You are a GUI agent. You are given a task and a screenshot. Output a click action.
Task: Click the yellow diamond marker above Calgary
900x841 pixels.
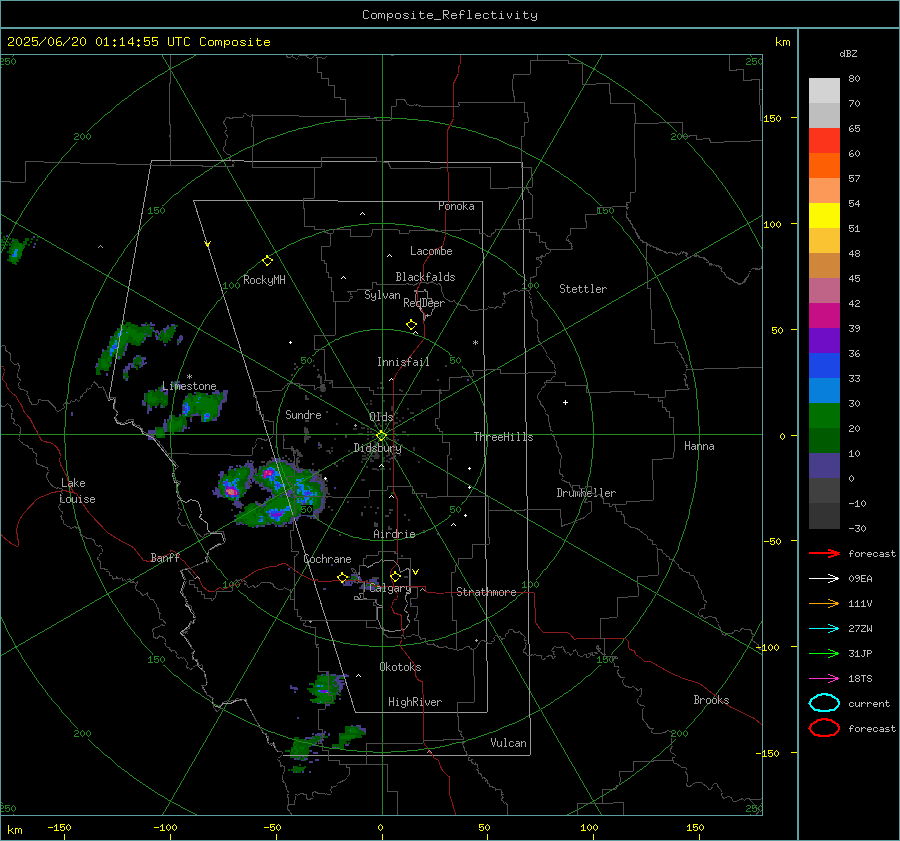tap(395, 576)
